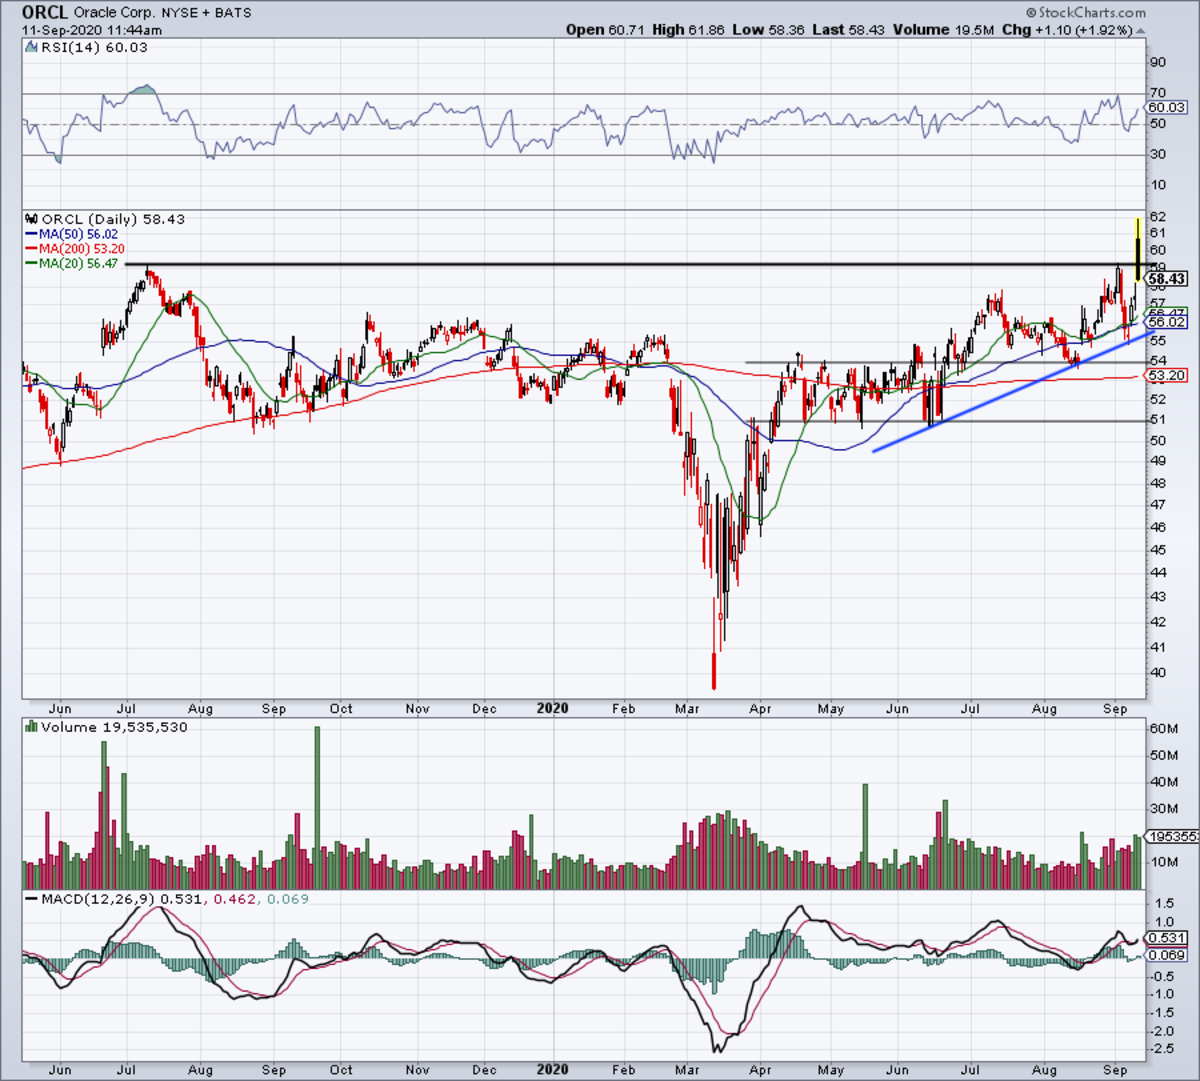Click the ORCL ticker symbol title
The height and width of the screenshot is (1081, 1200).
[x=46, y=13]
